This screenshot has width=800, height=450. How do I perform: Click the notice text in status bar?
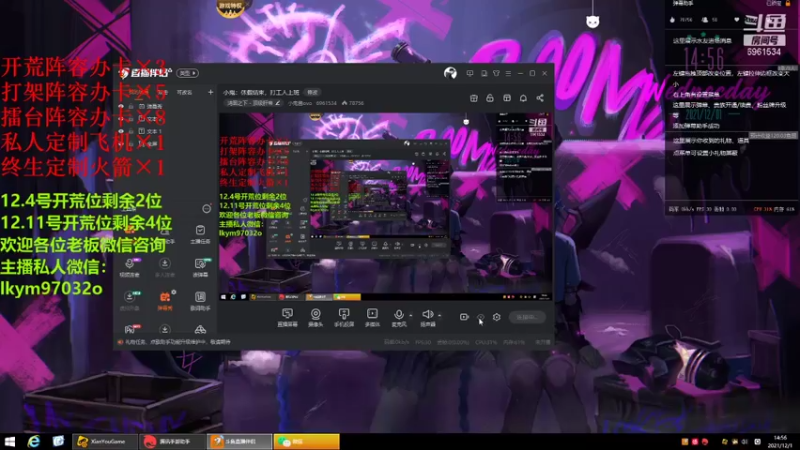(x=178, y=342)
